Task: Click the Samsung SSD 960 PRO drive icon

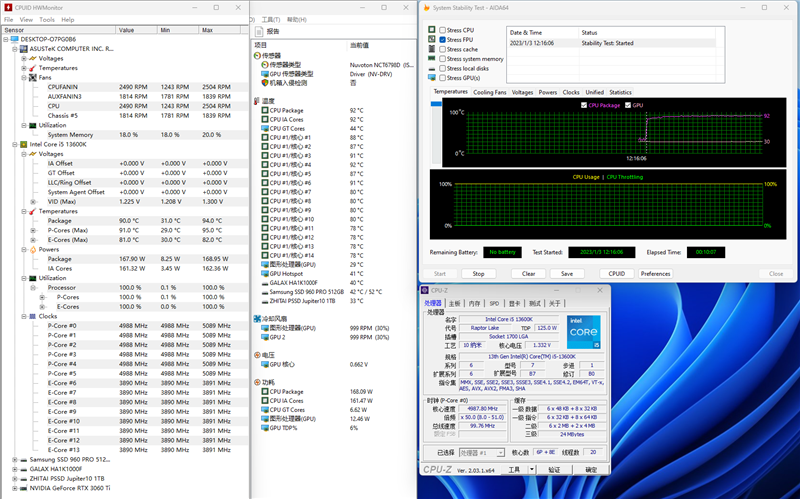Action: click(24, 460)
